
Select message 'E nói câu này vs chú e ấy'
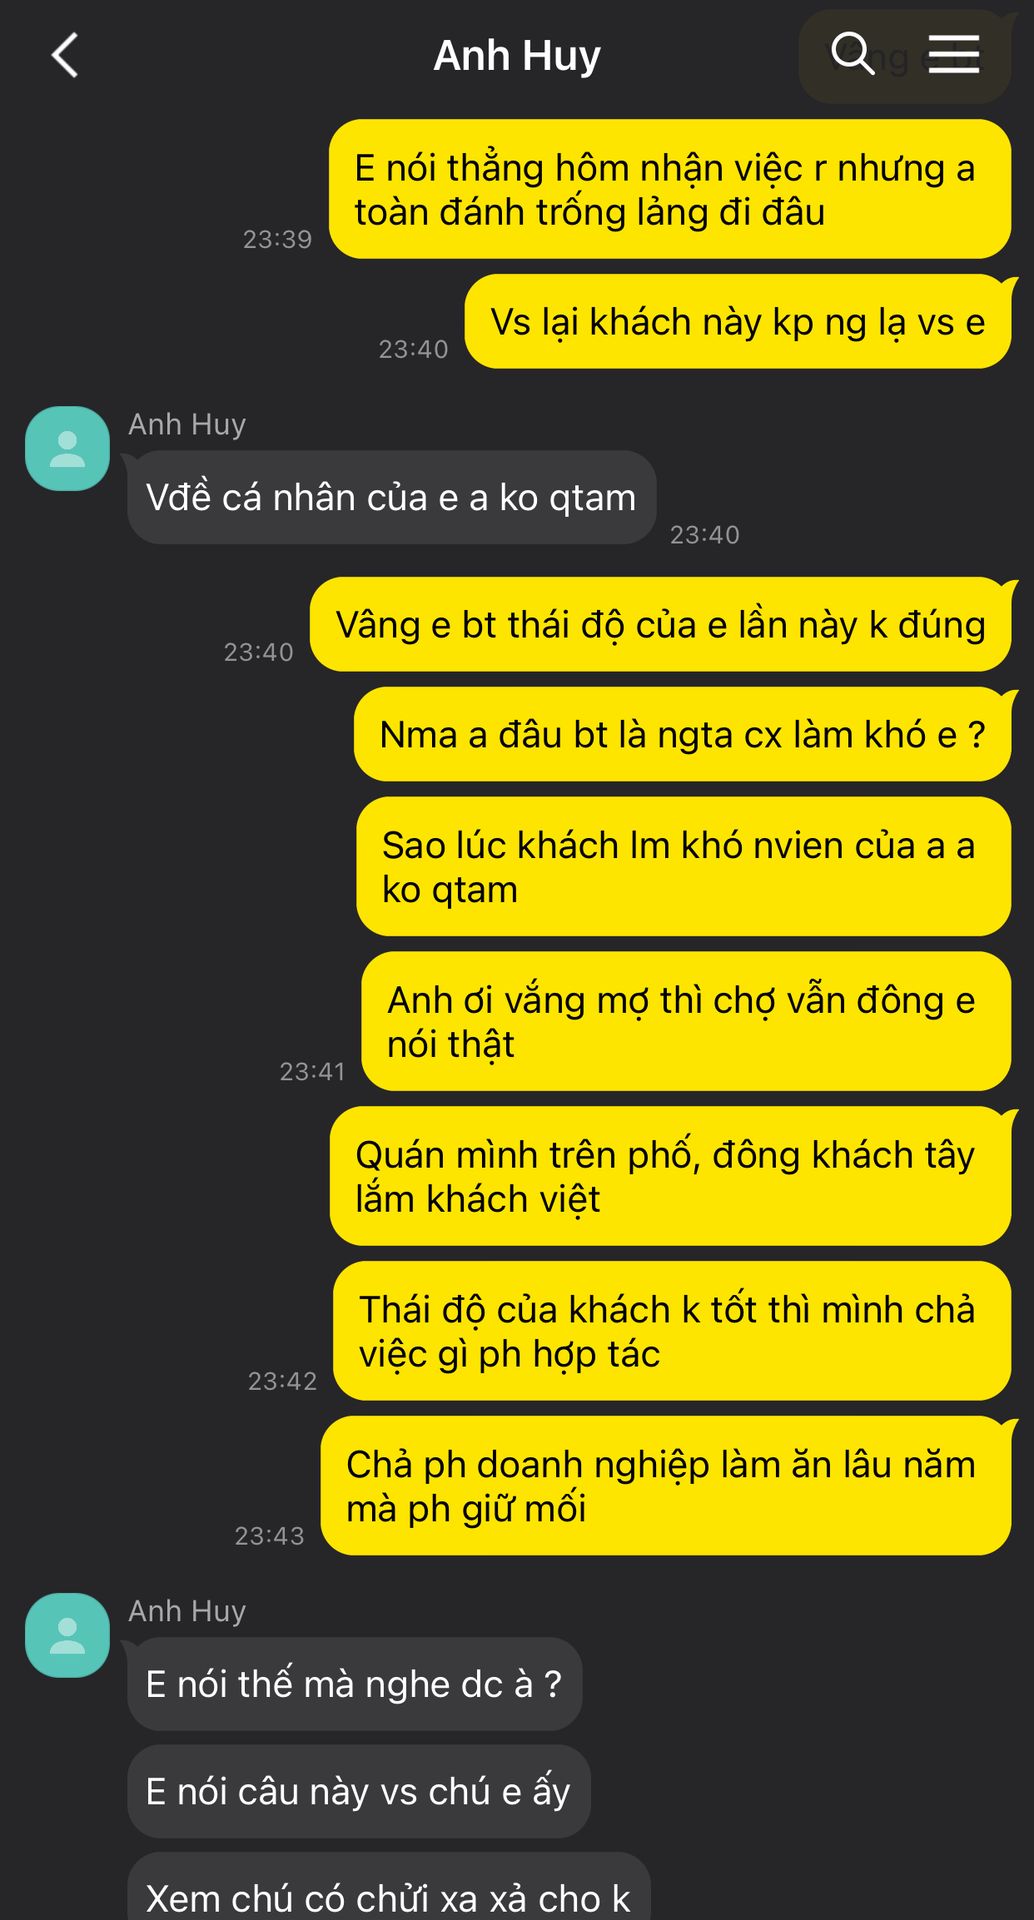coord(358,1791)
